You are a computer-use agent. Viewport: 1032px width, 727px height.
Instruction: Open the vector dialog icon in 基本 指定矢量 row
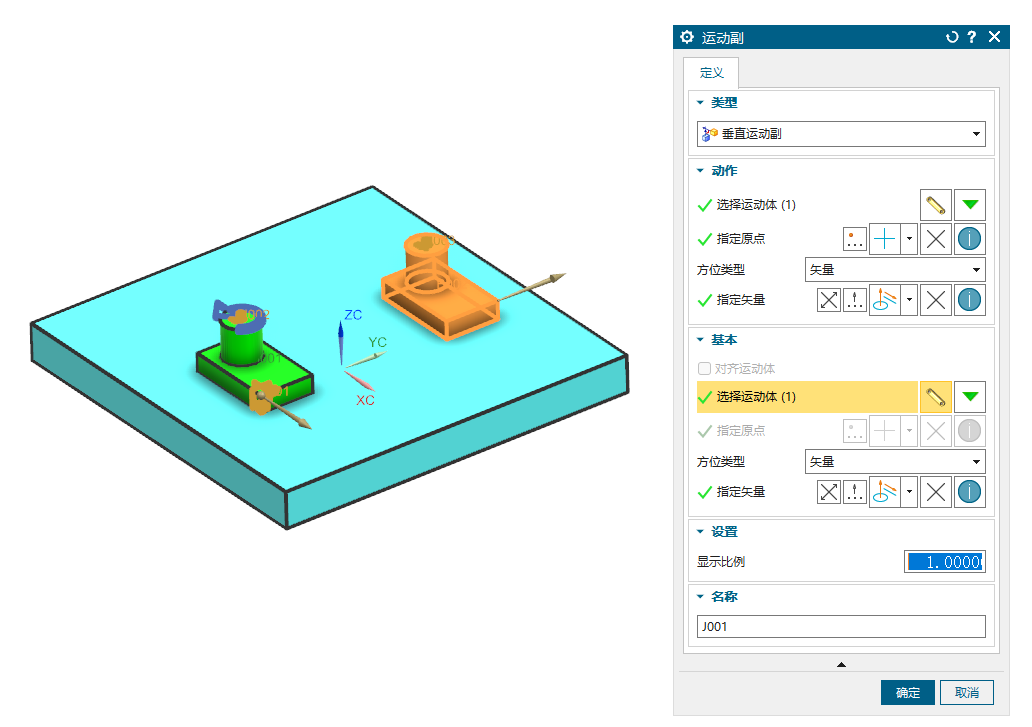855,491
